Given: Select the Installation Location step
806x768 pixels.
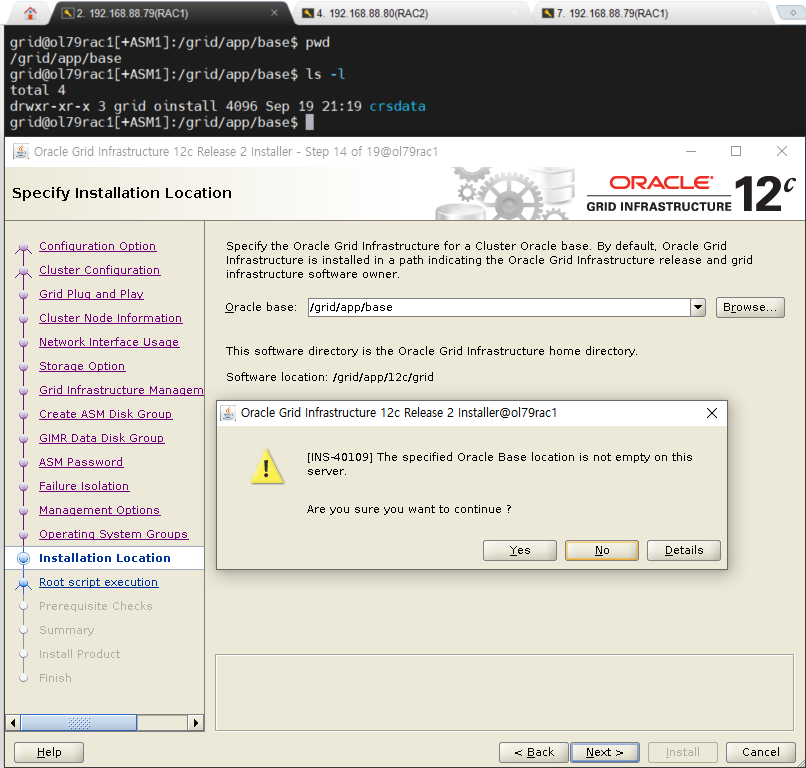Looking at the screenshot, I should click(x=105, y=558).
